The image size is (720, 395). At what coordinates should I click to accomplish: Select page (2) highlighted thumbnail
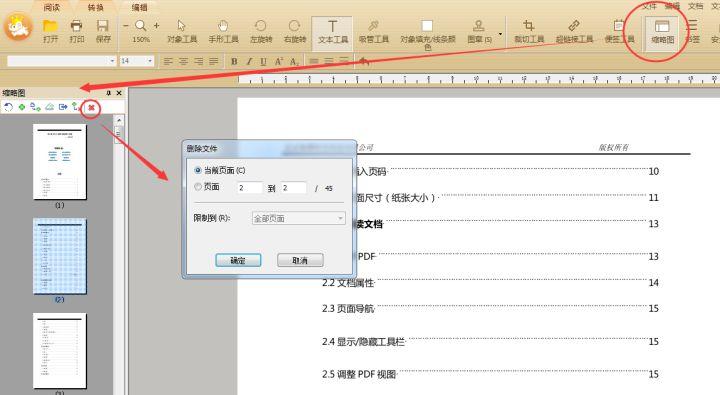point(60,256)
